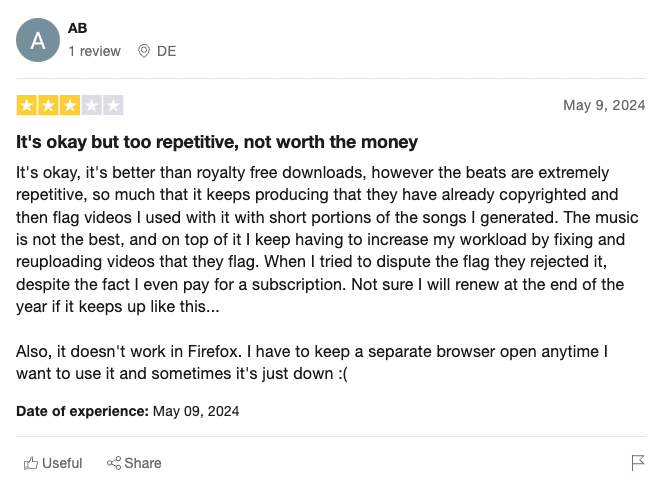
Task: Click the Date of experience line
Action: pyautogui.click(x=127, y=411)
